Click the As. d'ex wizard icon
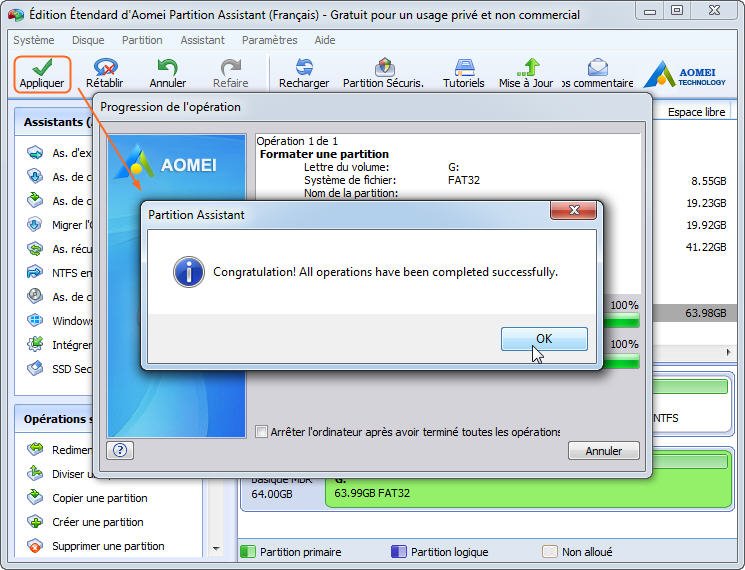The image size is (745, 570). [x=35, y=152]
